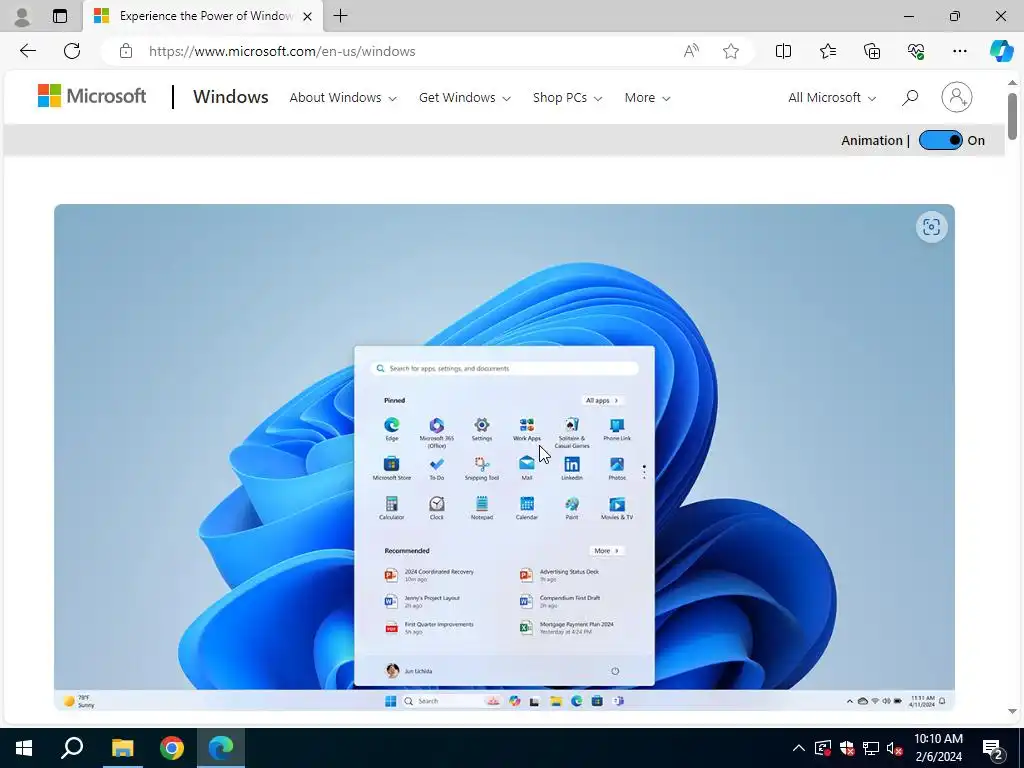The width and height of the screenshot is (1024, 768).
Task: Open Edge split screen view
Action: (x=783, y=51)
